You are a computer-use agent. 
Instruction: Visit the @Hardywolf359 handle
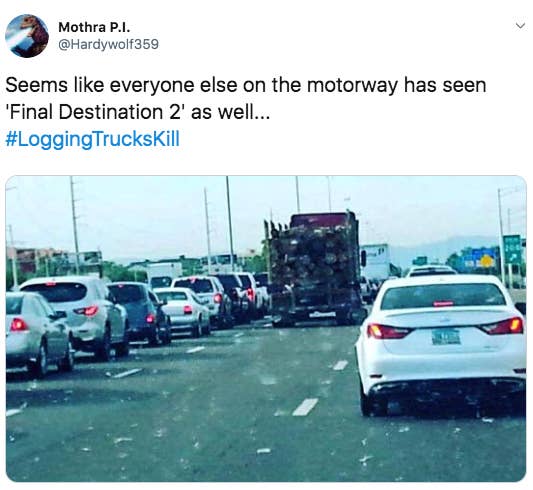(108, 44)
